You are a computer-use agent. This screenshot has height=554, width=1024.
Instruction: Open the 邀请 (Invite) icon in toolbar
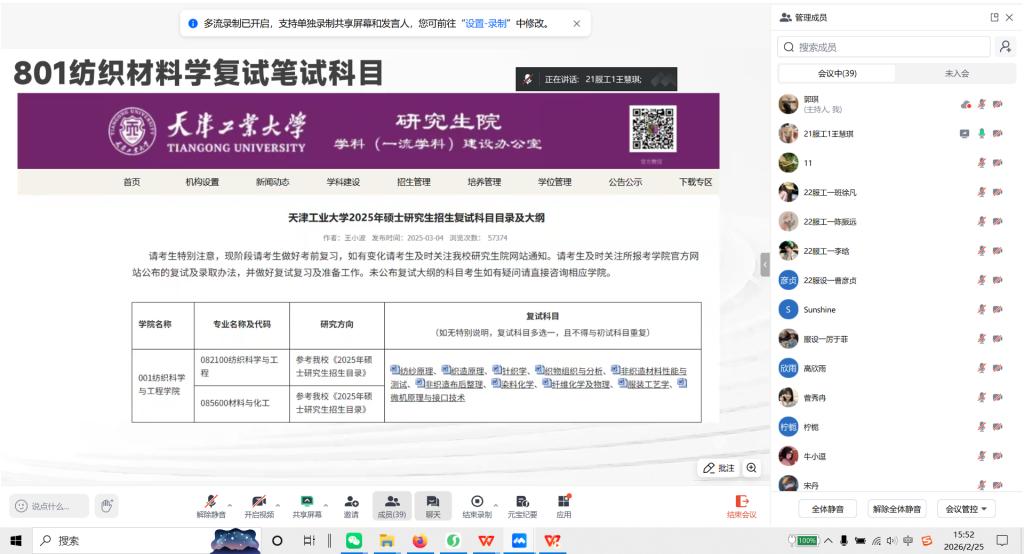pyautogui.click(x=351, y=505)
